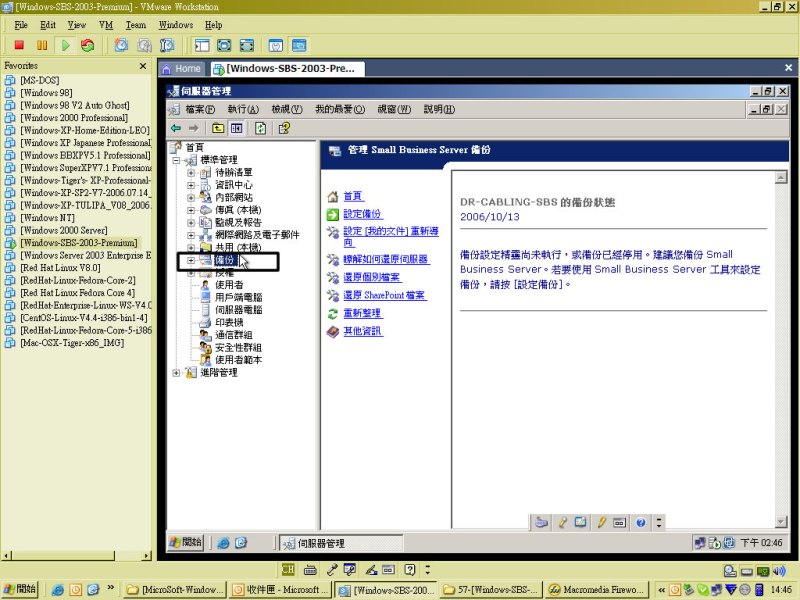
Task: Expand the 內部網站 tree node
Action: pyautogui.click(x=190, y=197)
